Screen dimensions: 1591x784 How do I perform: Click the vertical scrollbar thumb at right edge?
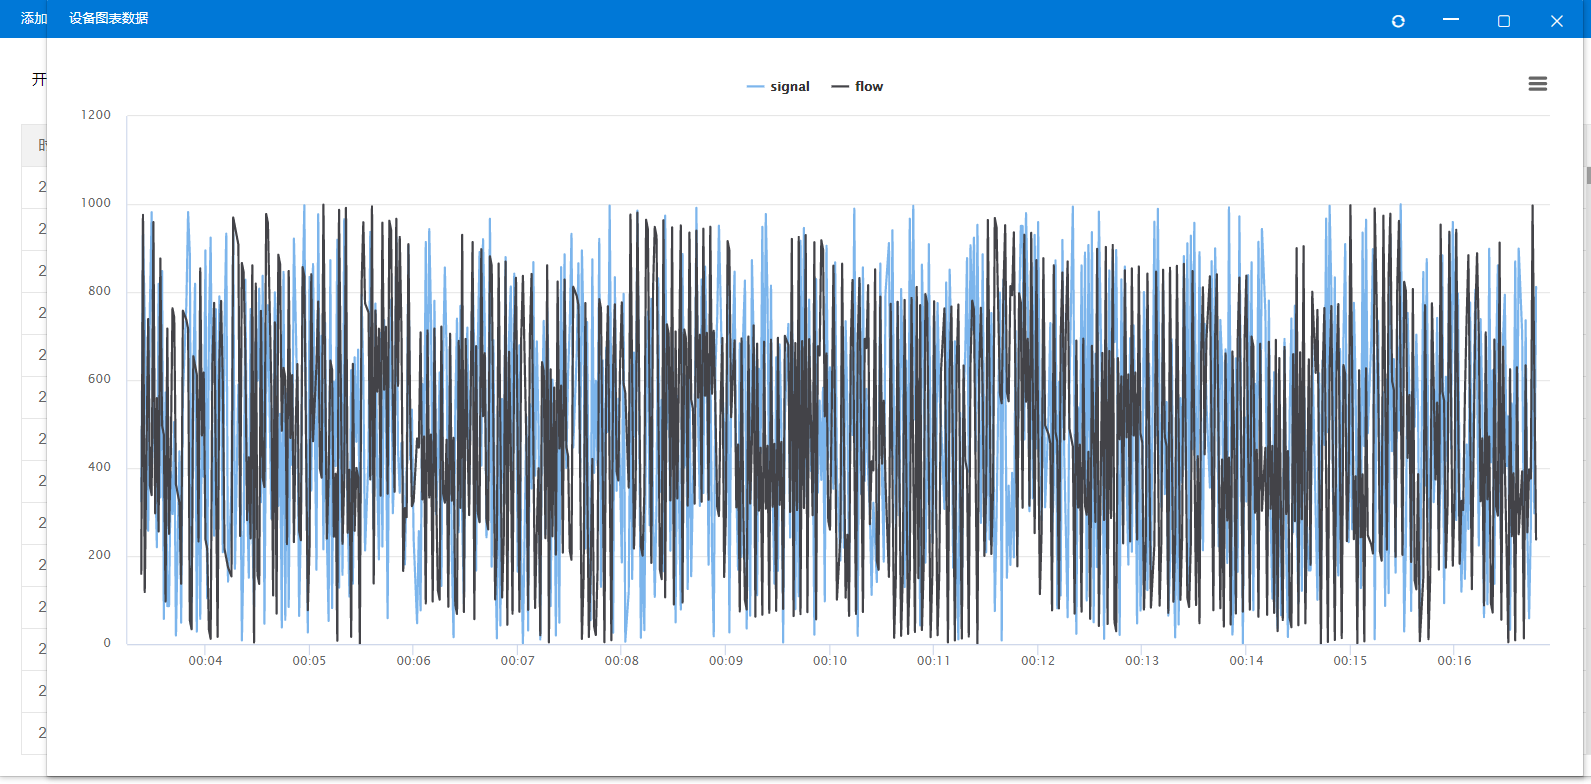[1587, 175]
